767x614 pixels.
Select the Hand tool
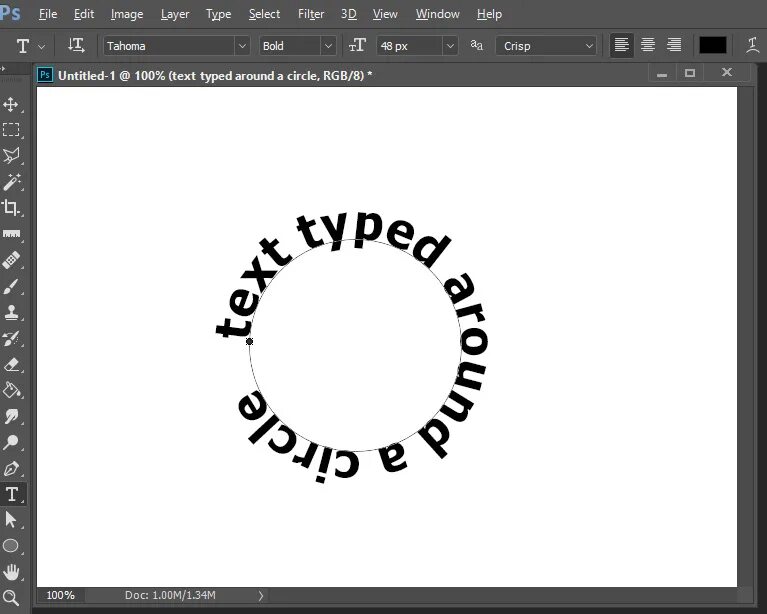(11, 571)
